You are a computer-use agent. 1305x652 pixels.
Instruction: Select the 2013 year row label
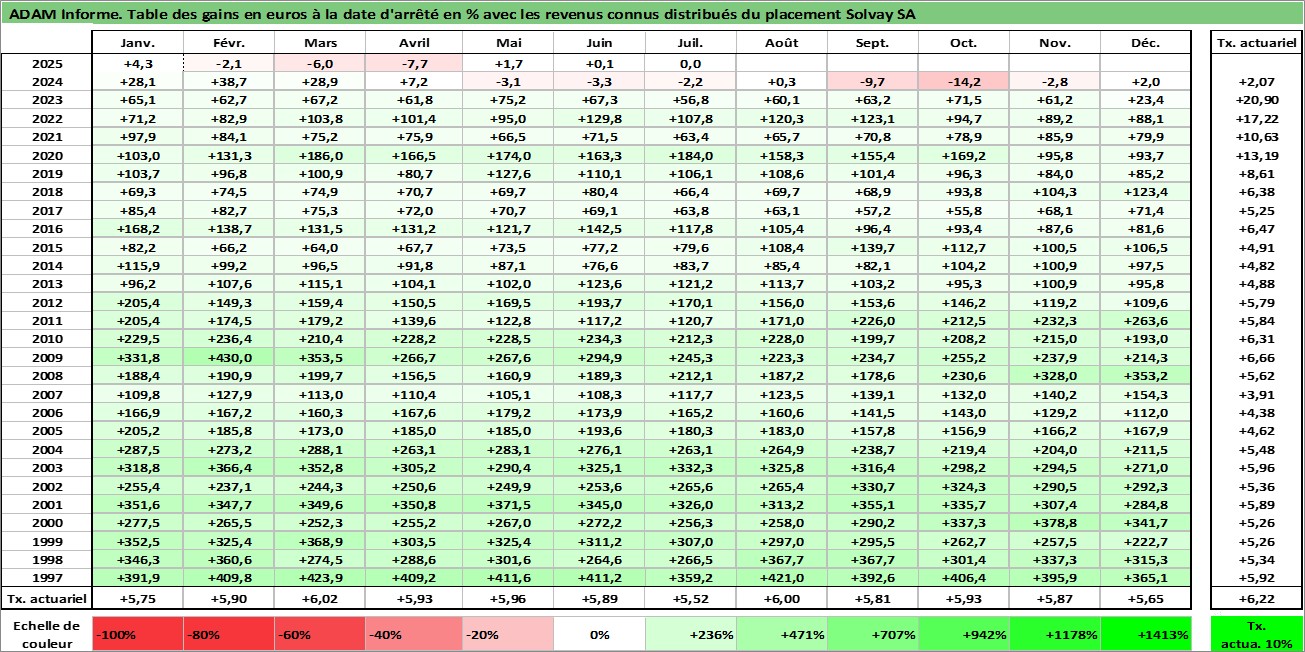pyautogui.click(x=46, y=284)
